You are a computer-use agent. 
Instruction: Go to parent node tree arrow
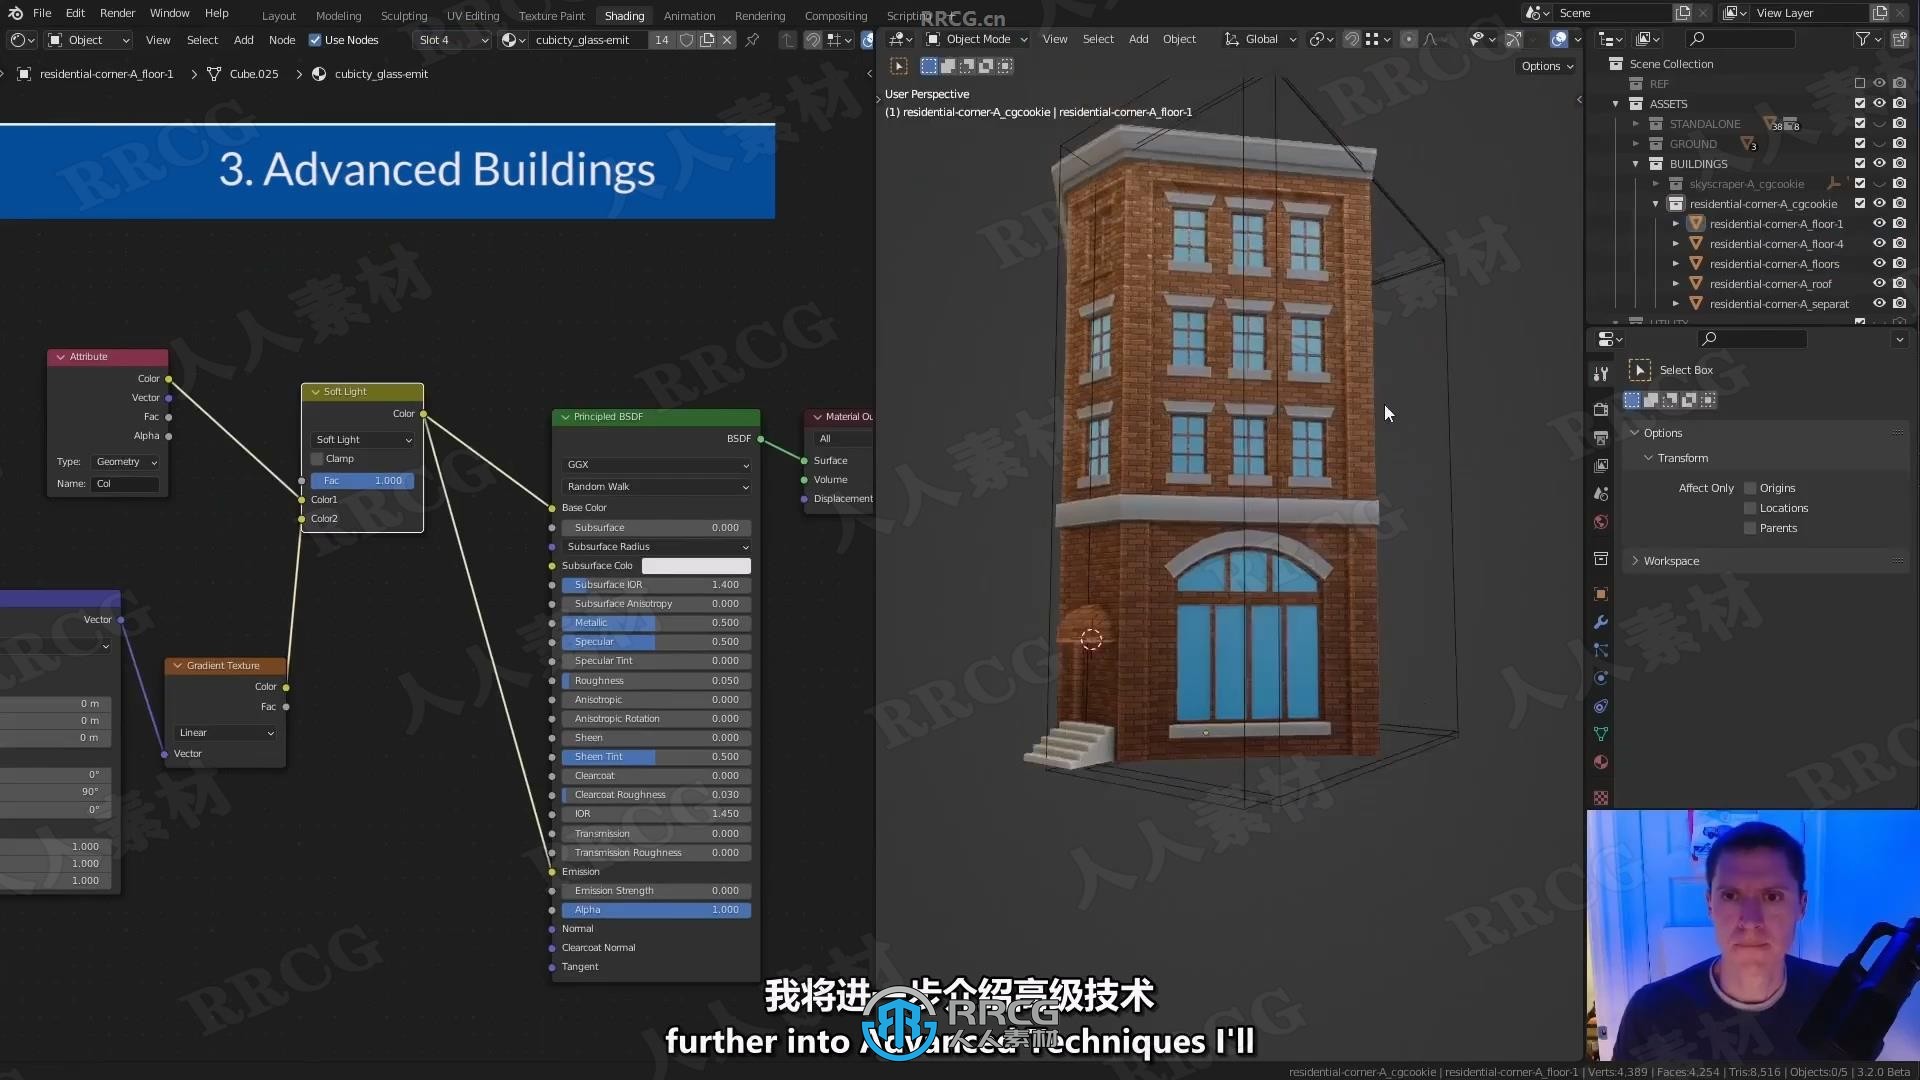click(x=788, y=40)
